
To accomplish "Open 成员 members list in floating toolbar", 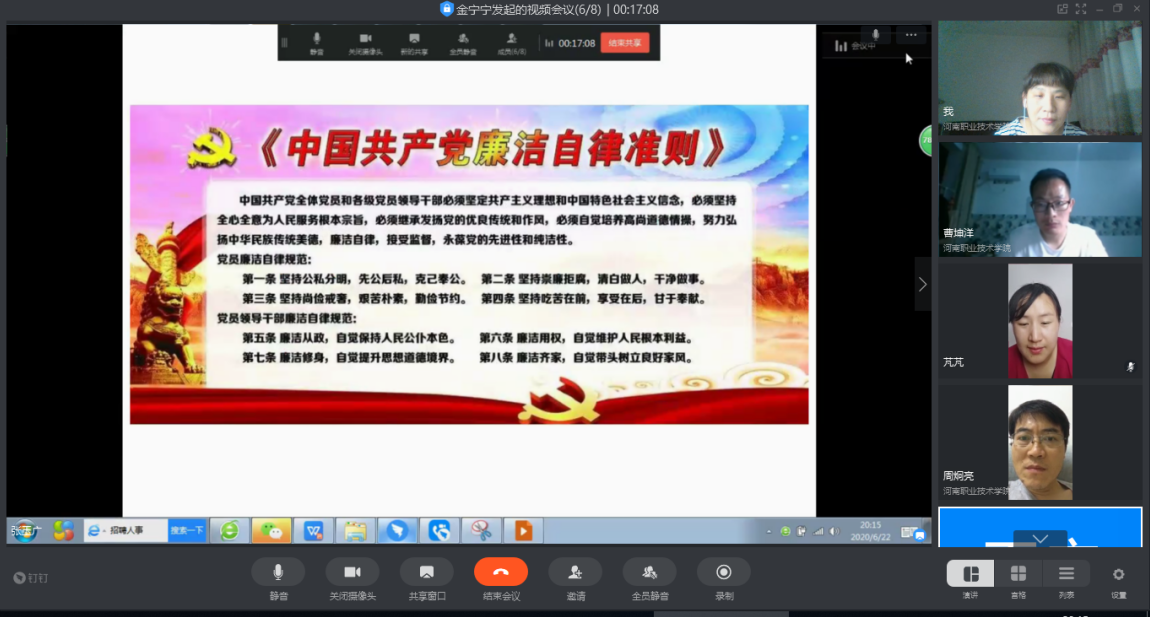I will [x=511, y=43].
